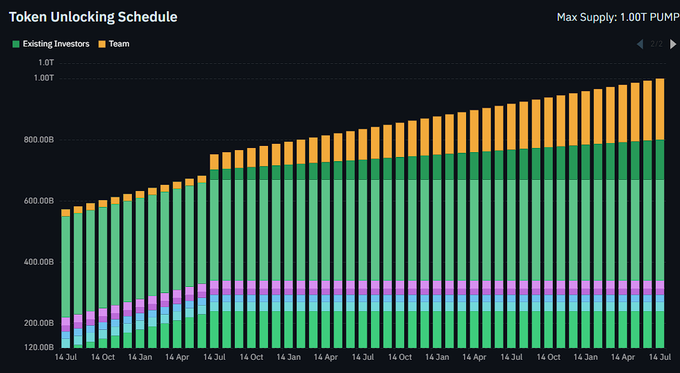This screenshot has height=373, width=680.
Task: Click the Max Supply 1.00T PUMP label
Action: pyautogui.click(x=618, y=17)
